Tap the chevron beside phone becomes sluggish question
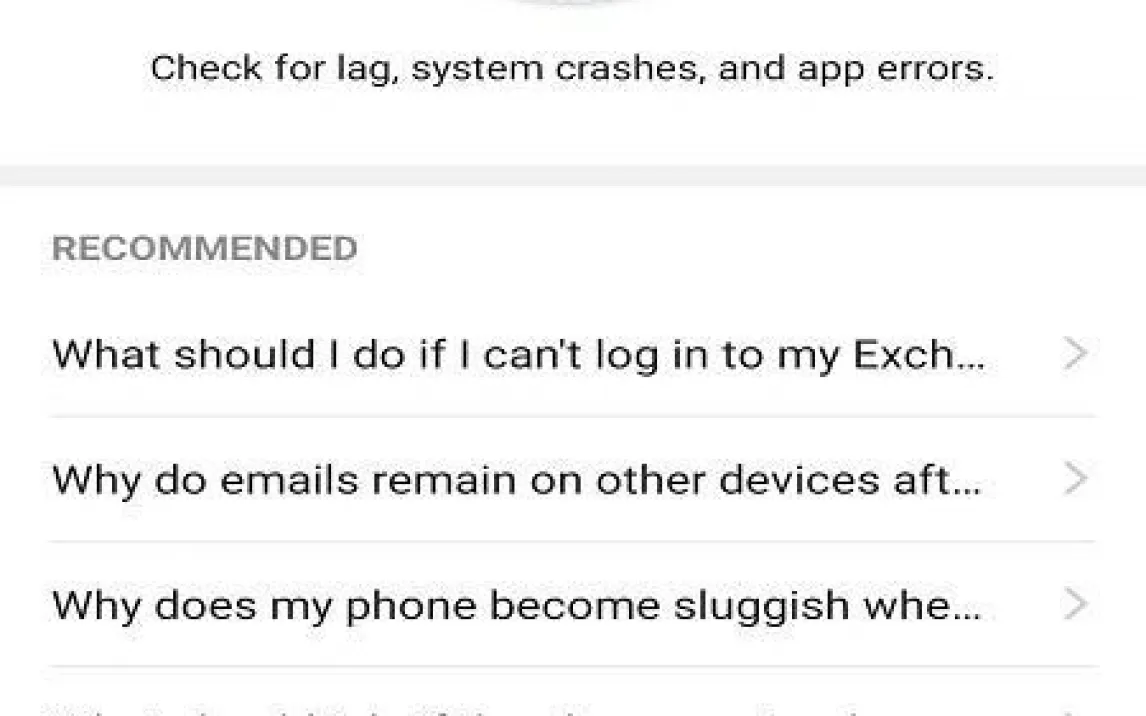Viewport: 1146px width, 716px height. coord(1076,604)
